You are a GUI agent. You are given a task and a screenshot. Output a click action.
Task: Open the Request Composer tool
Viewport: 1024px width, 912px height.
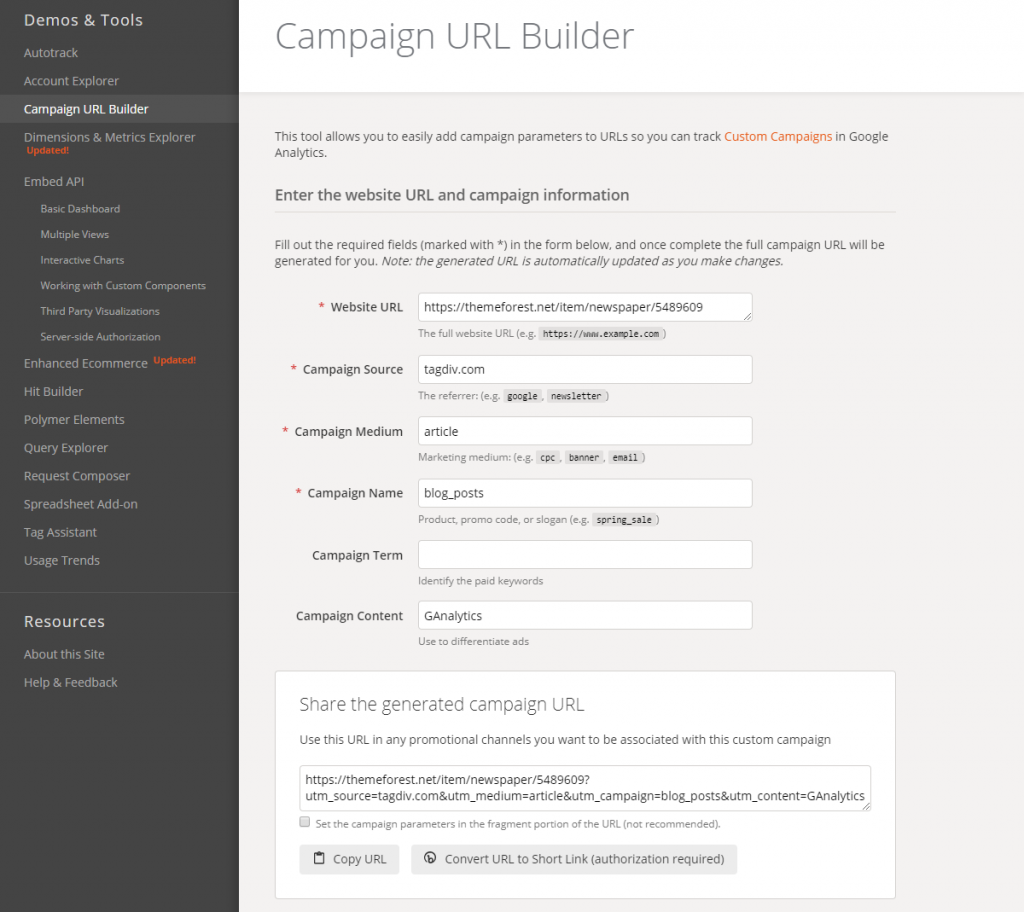click(76, 475)
